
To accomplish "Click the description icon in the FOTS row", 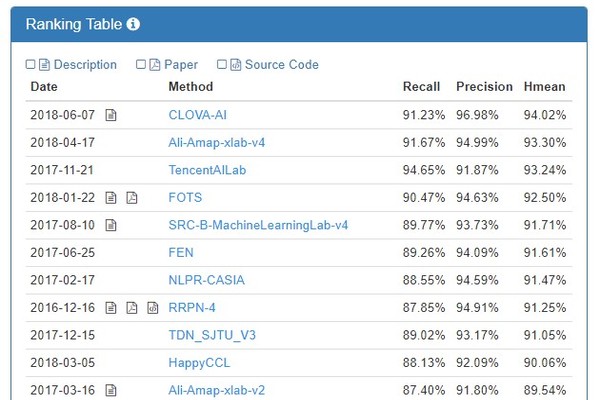I will pos(112,198).
